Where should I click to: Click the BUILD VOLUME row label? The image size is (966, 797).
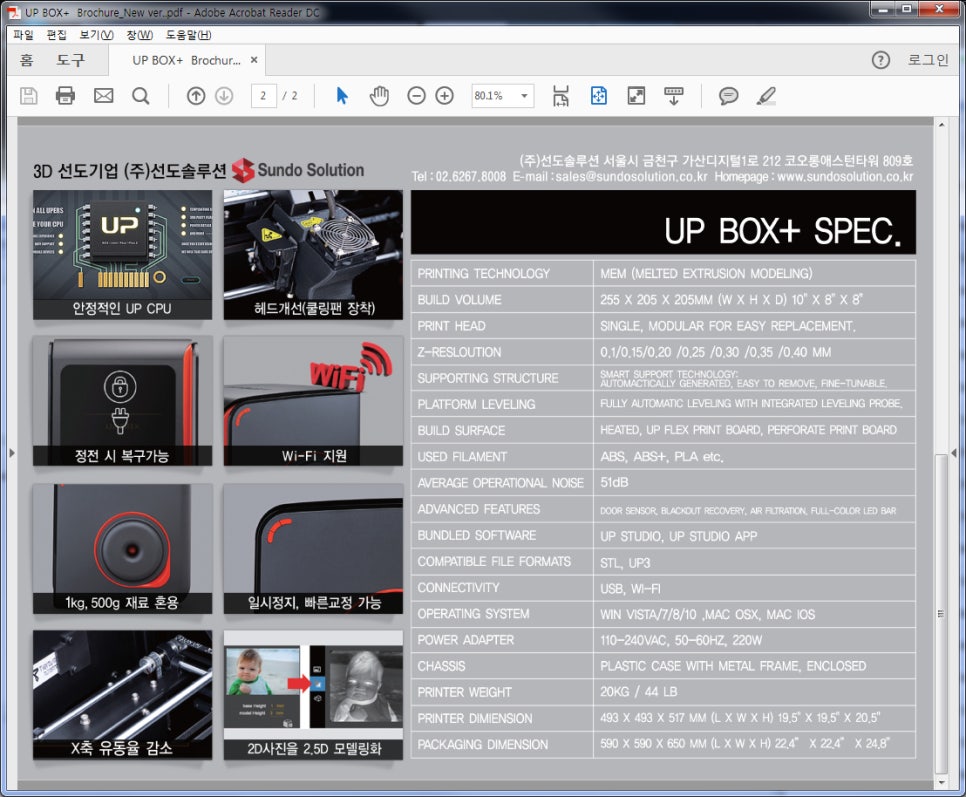coord(460,300)
